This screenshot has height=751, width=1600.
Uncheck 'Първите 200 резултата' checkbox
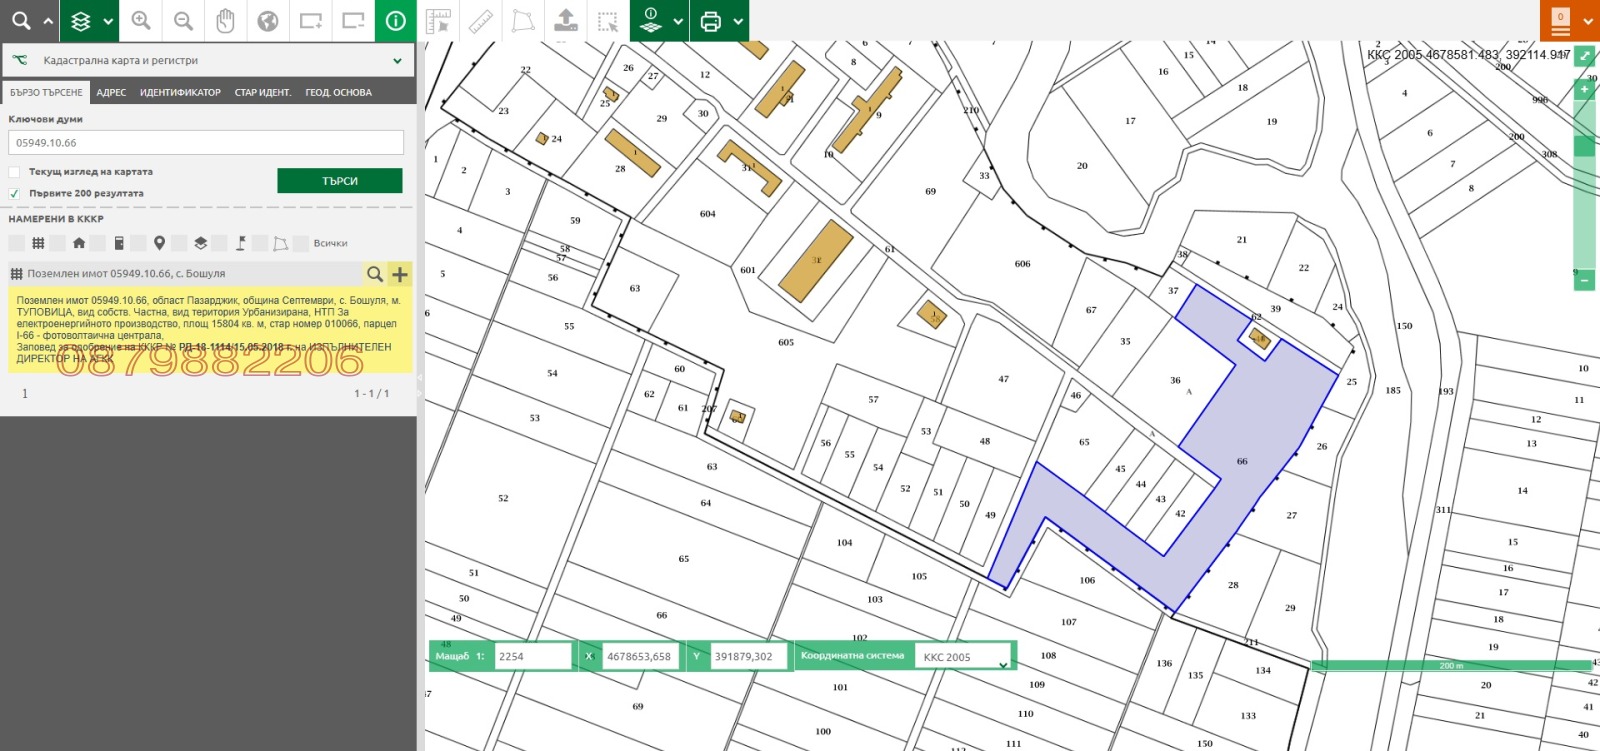pos(15,194)
